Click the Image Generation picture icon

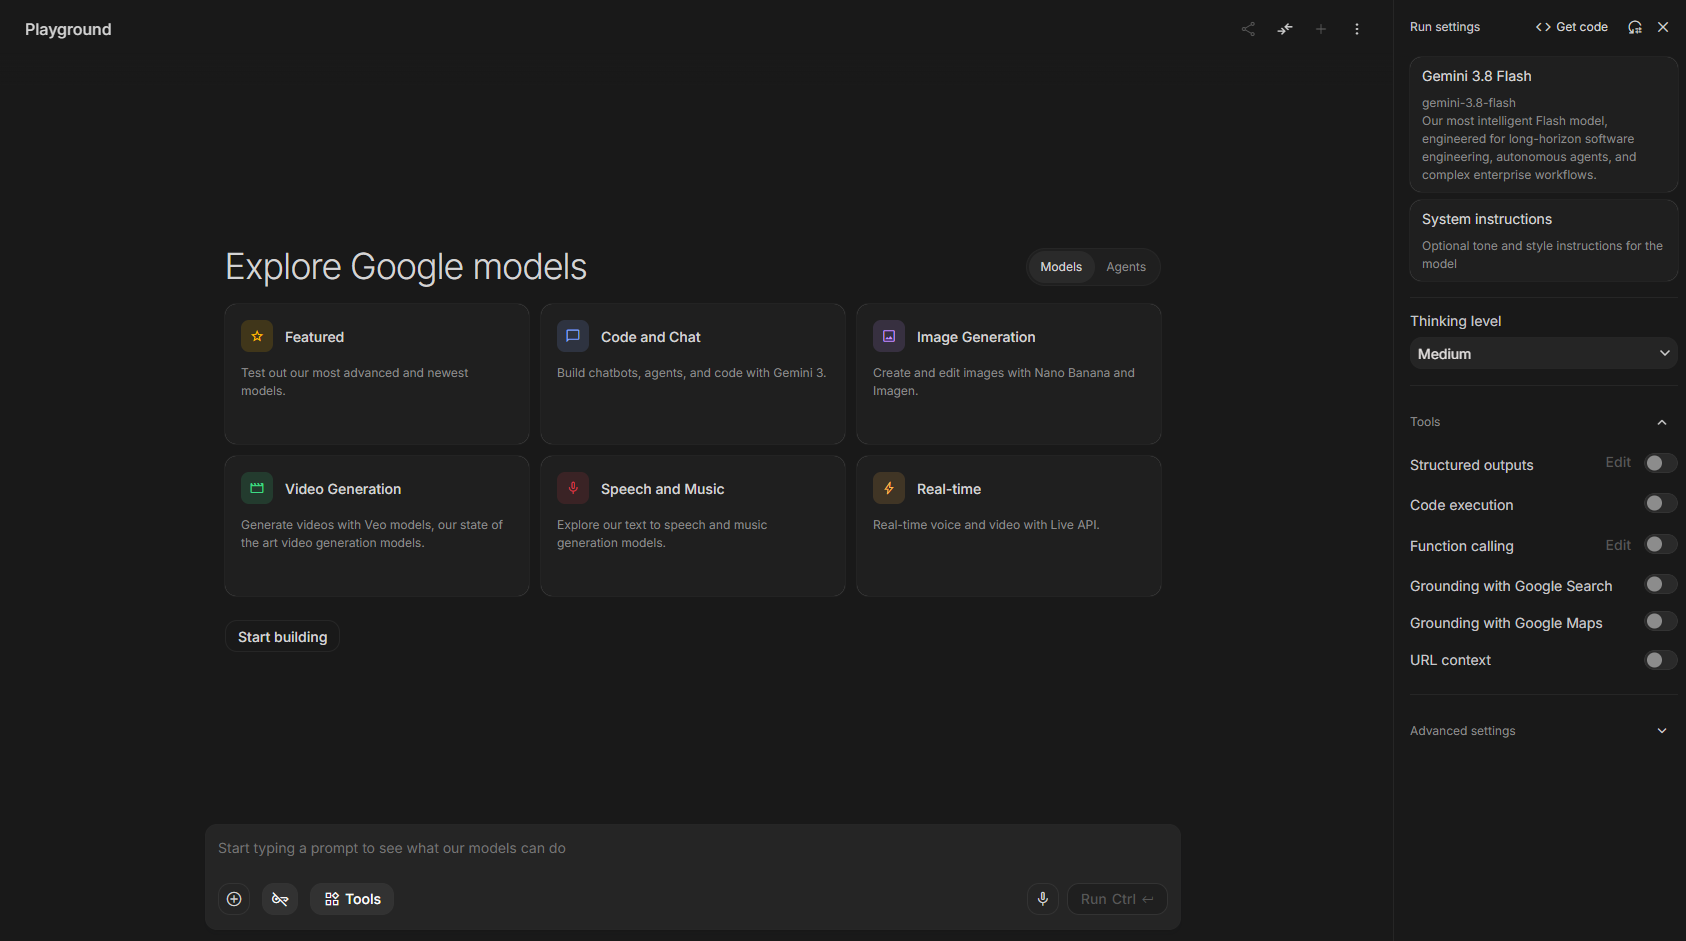click(x=889, y=336)
